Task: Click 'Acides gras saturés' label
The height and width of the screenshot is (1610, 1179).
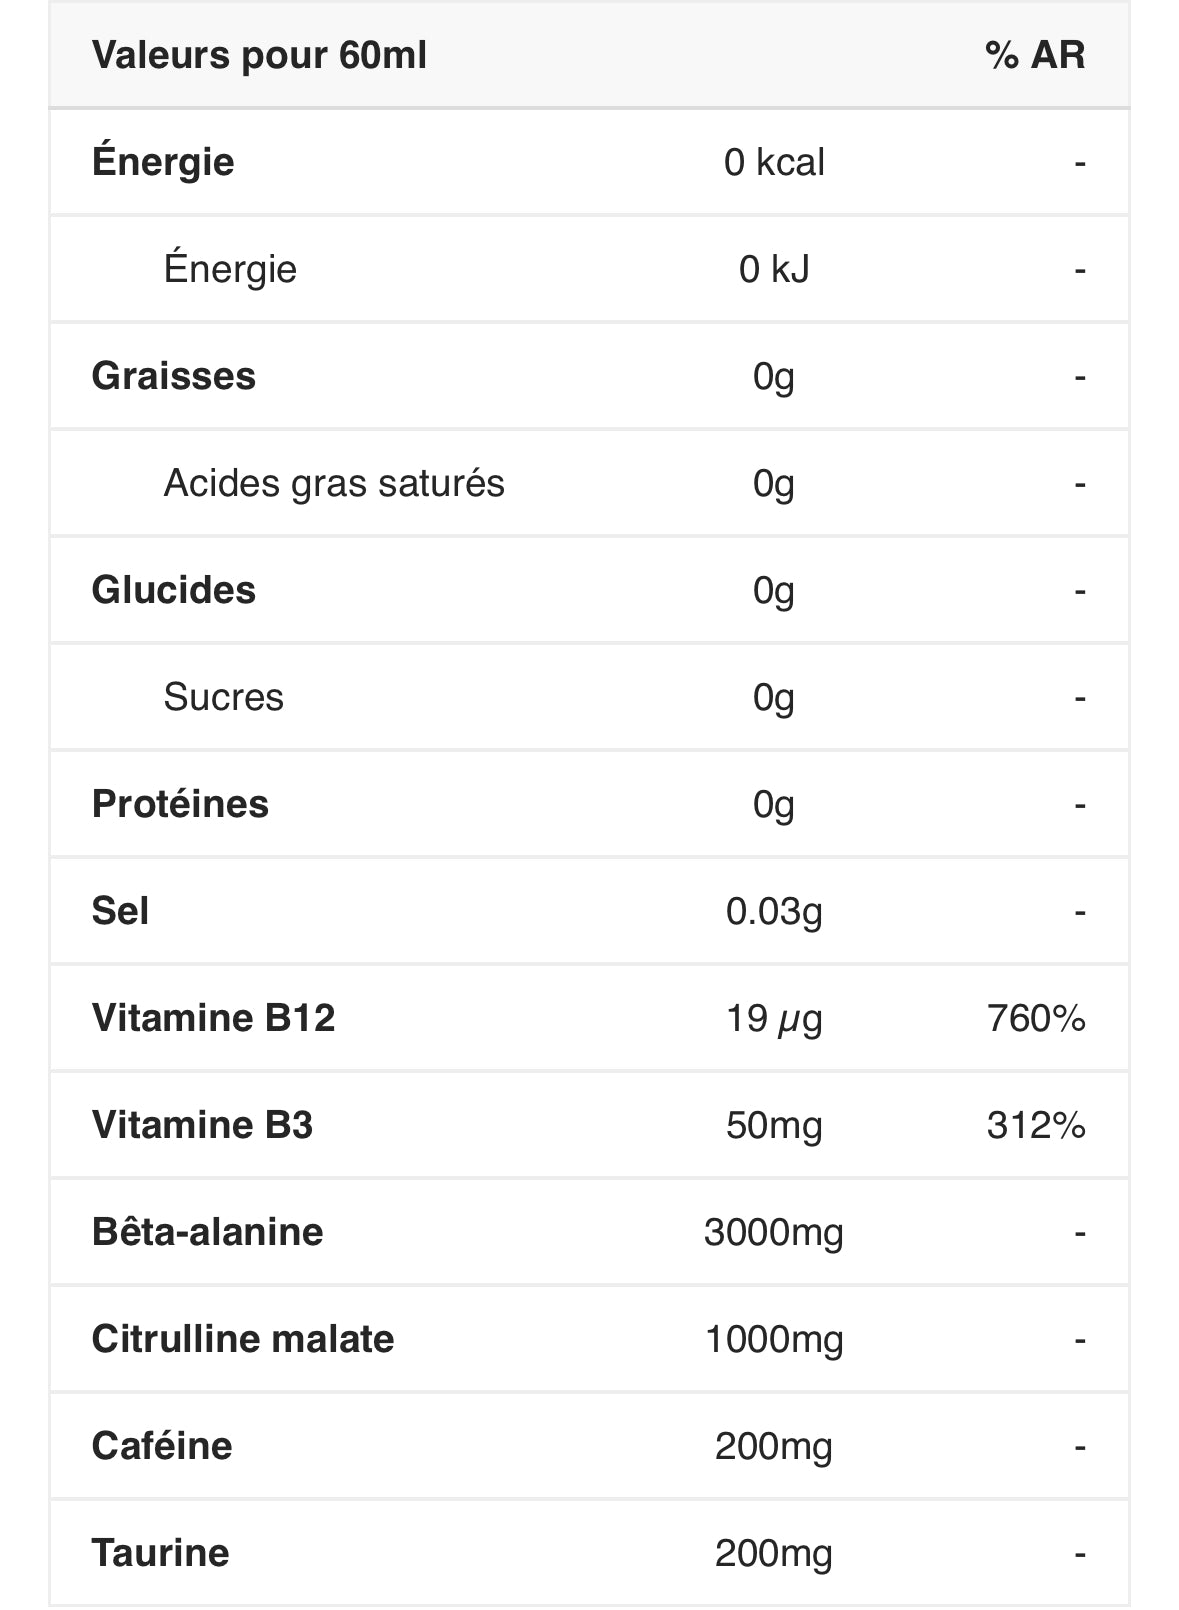Action: (x=334, y=483)
